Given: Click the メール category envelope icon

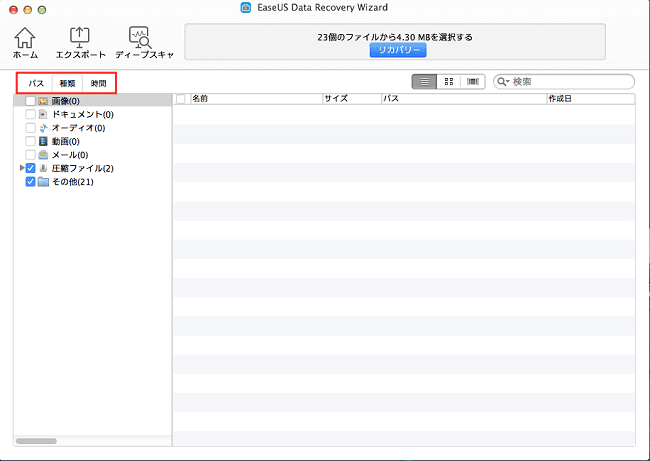Looking at the screenshot, I should pos(43,155).
